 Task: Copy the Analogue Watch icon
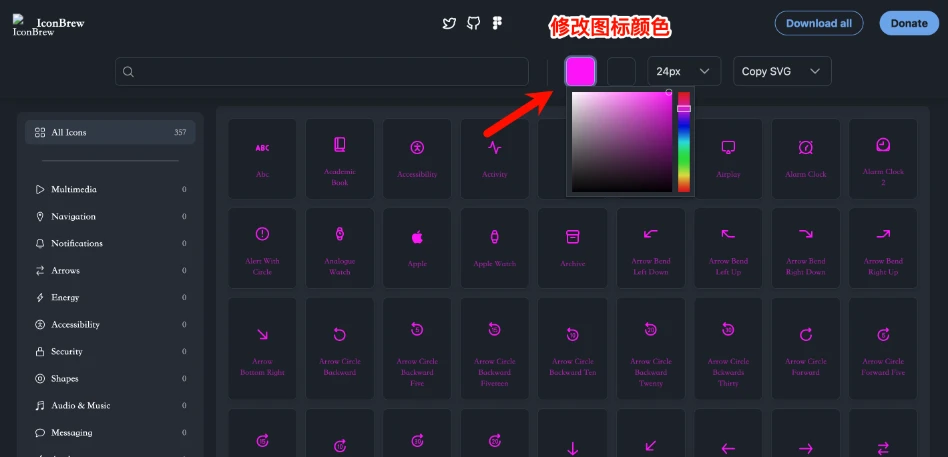(x=340, y=248)
